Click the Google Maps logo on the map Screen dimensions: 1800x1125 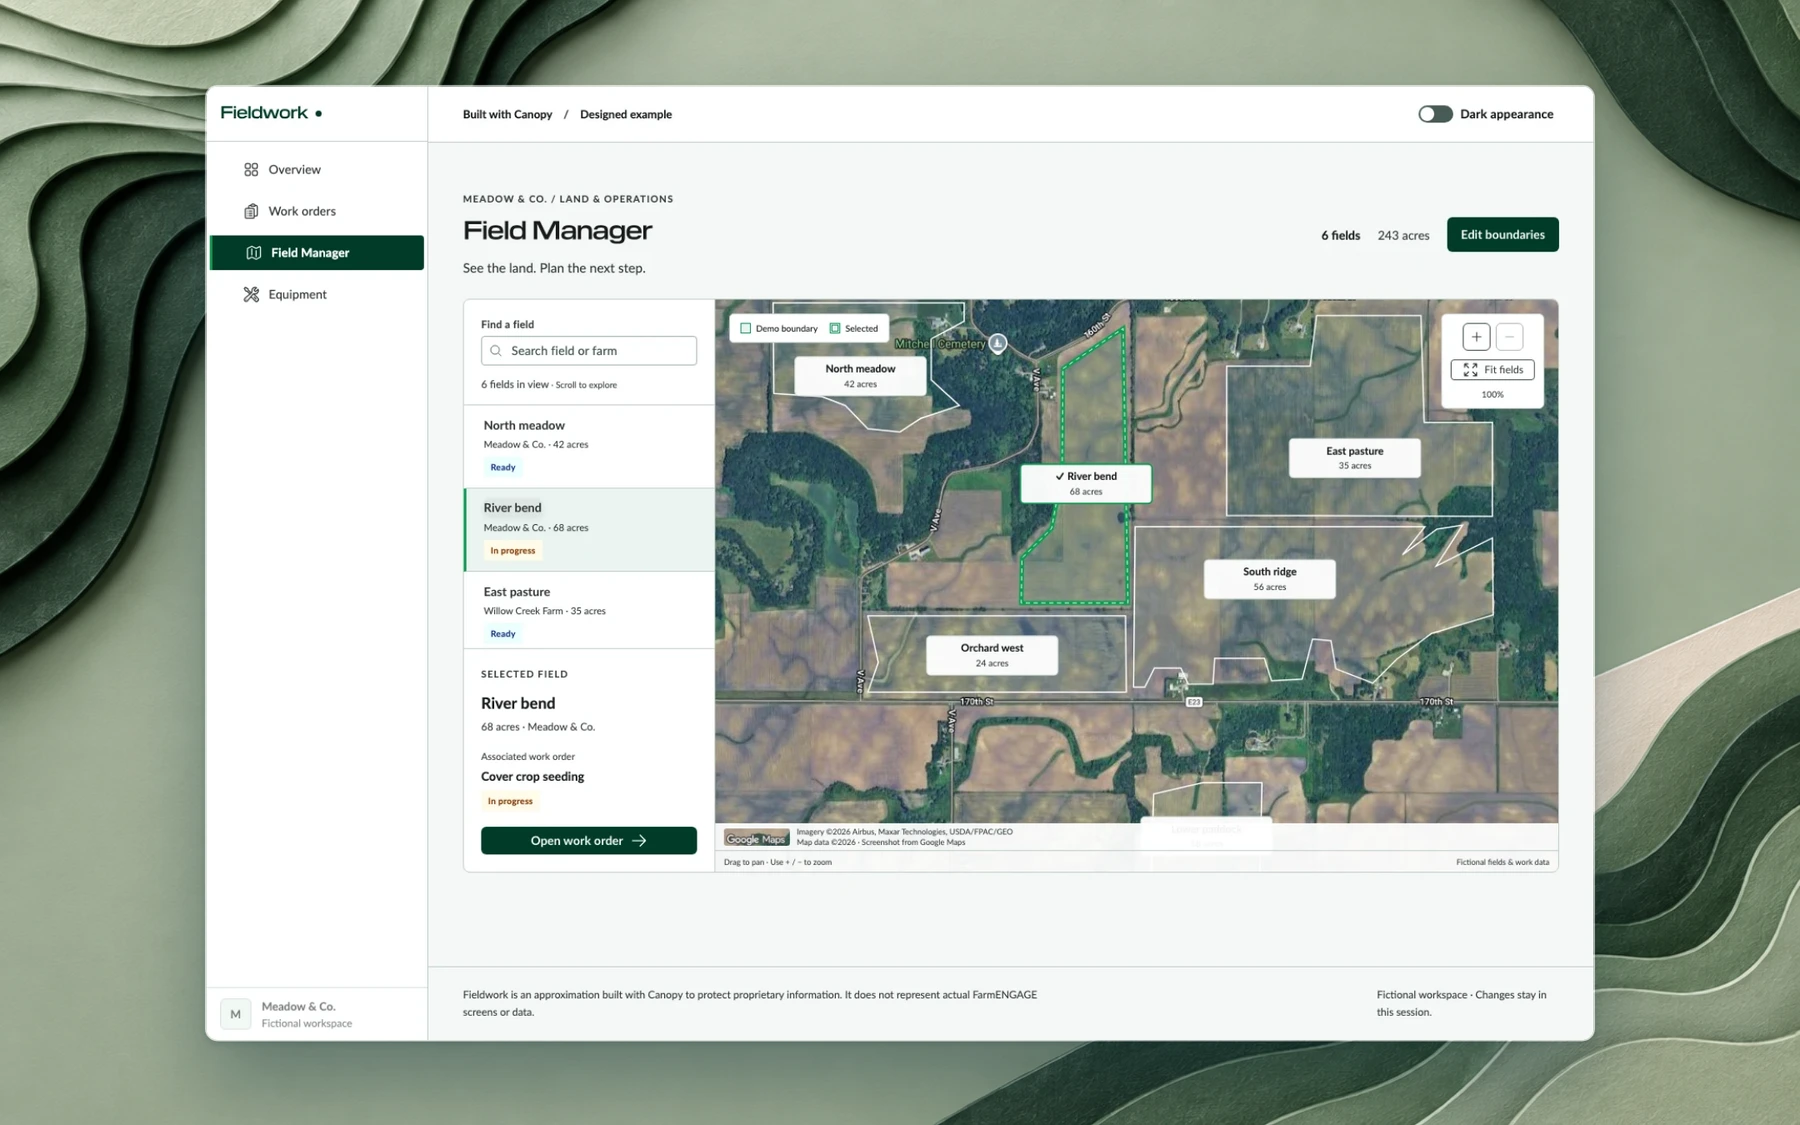click(x=757, y=839)
